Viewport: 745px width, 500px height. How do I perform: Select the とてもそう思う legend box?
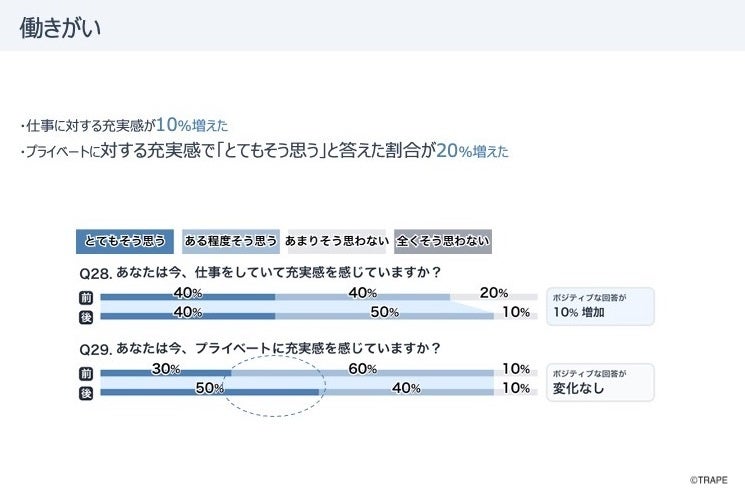coord(125,241)
